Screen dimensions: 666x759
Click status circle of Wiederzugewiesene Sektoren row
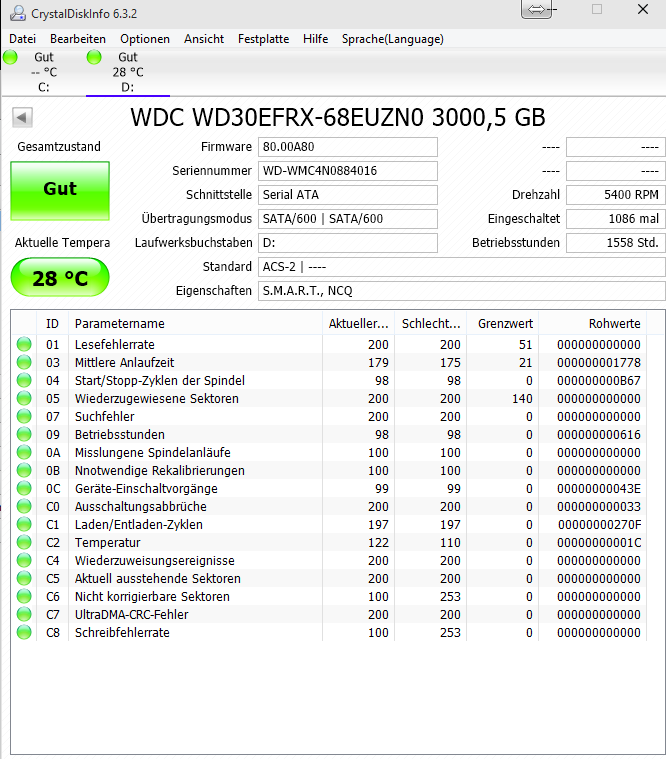tap(24, 398)
